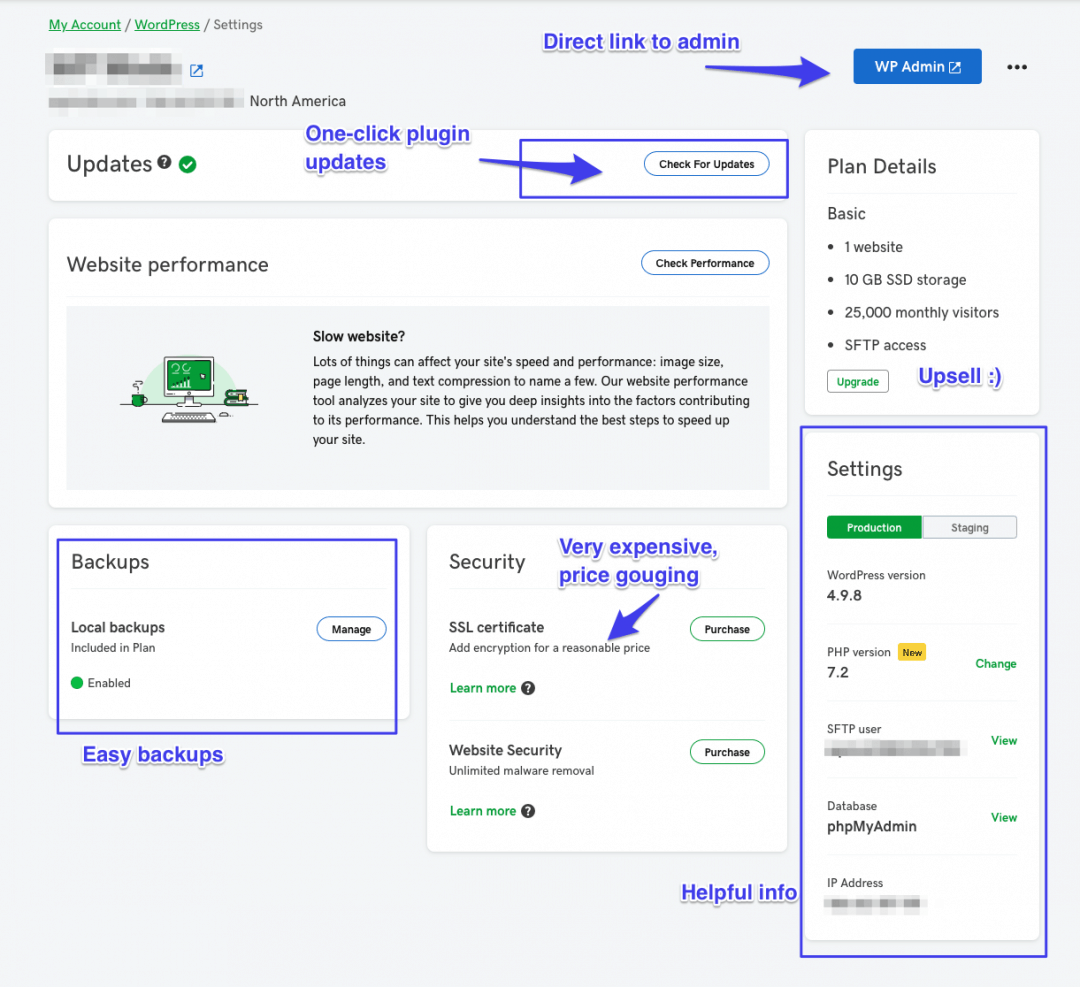Change the PHP version

click(x=996, y=663)
